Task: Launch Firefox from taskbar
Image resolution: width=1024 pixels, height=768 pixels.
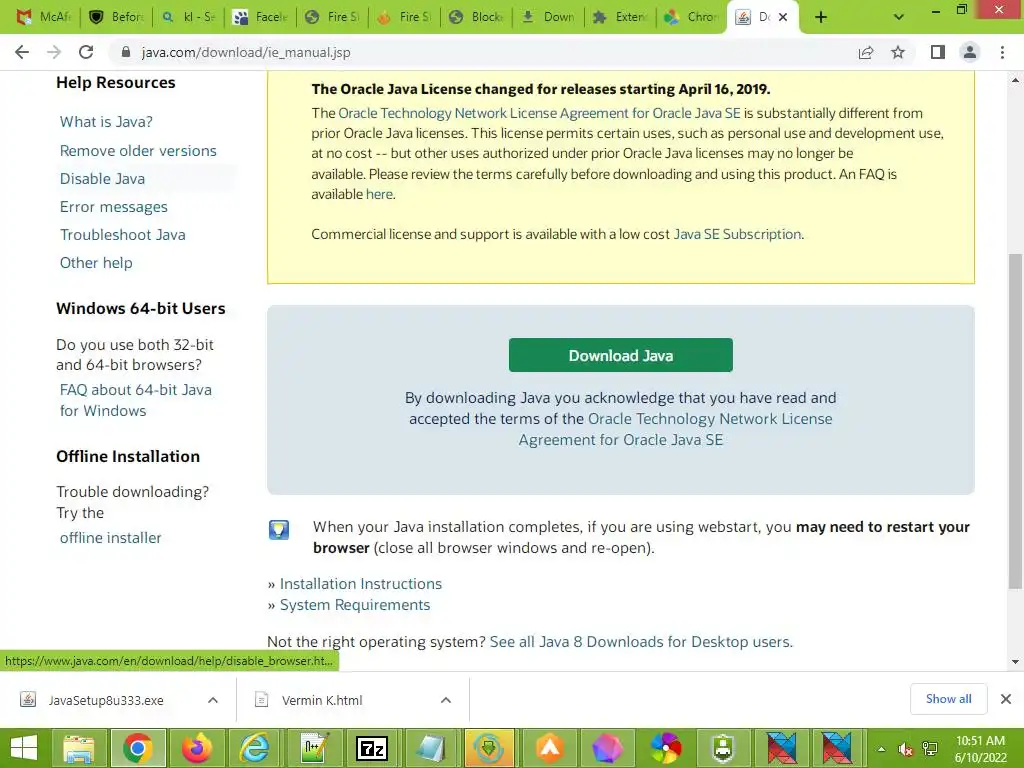Action: coord(196,748)
